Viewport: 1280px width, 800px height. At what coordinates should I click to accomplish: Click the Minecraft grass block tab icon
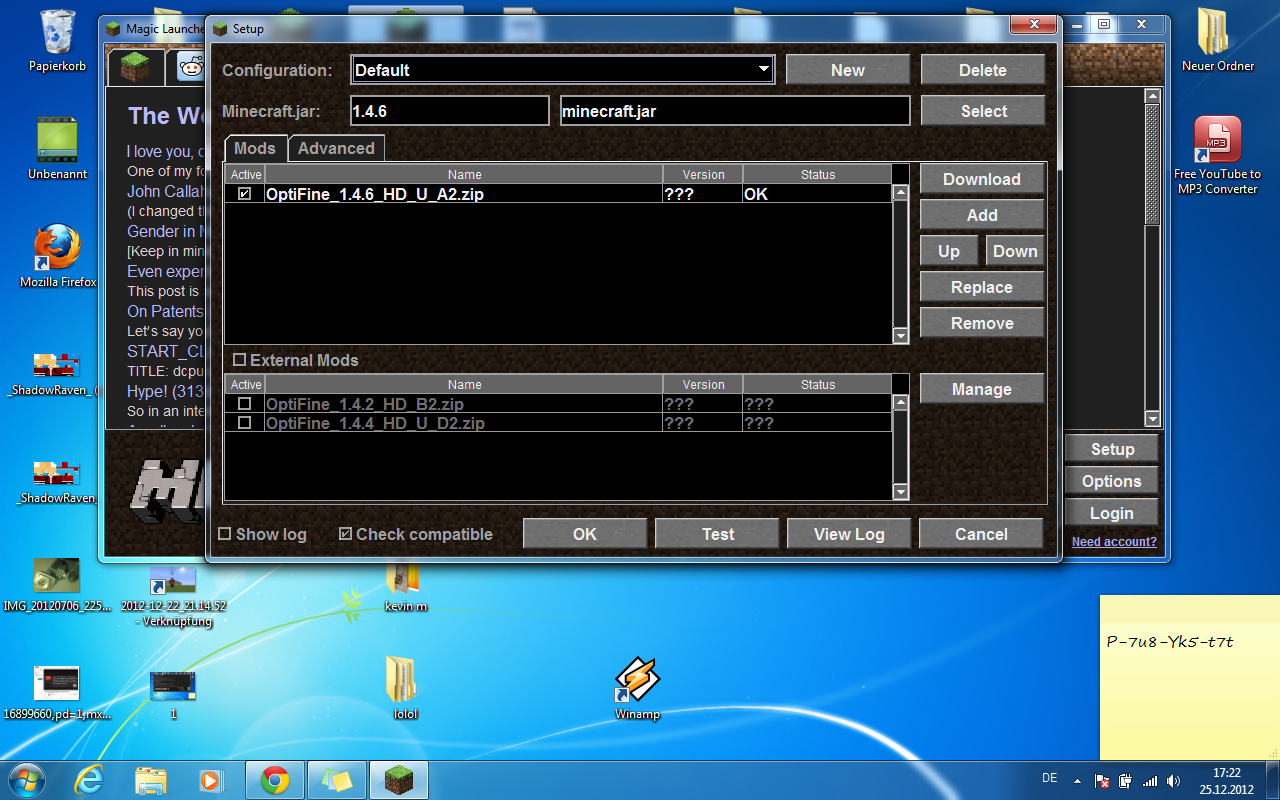135,67
